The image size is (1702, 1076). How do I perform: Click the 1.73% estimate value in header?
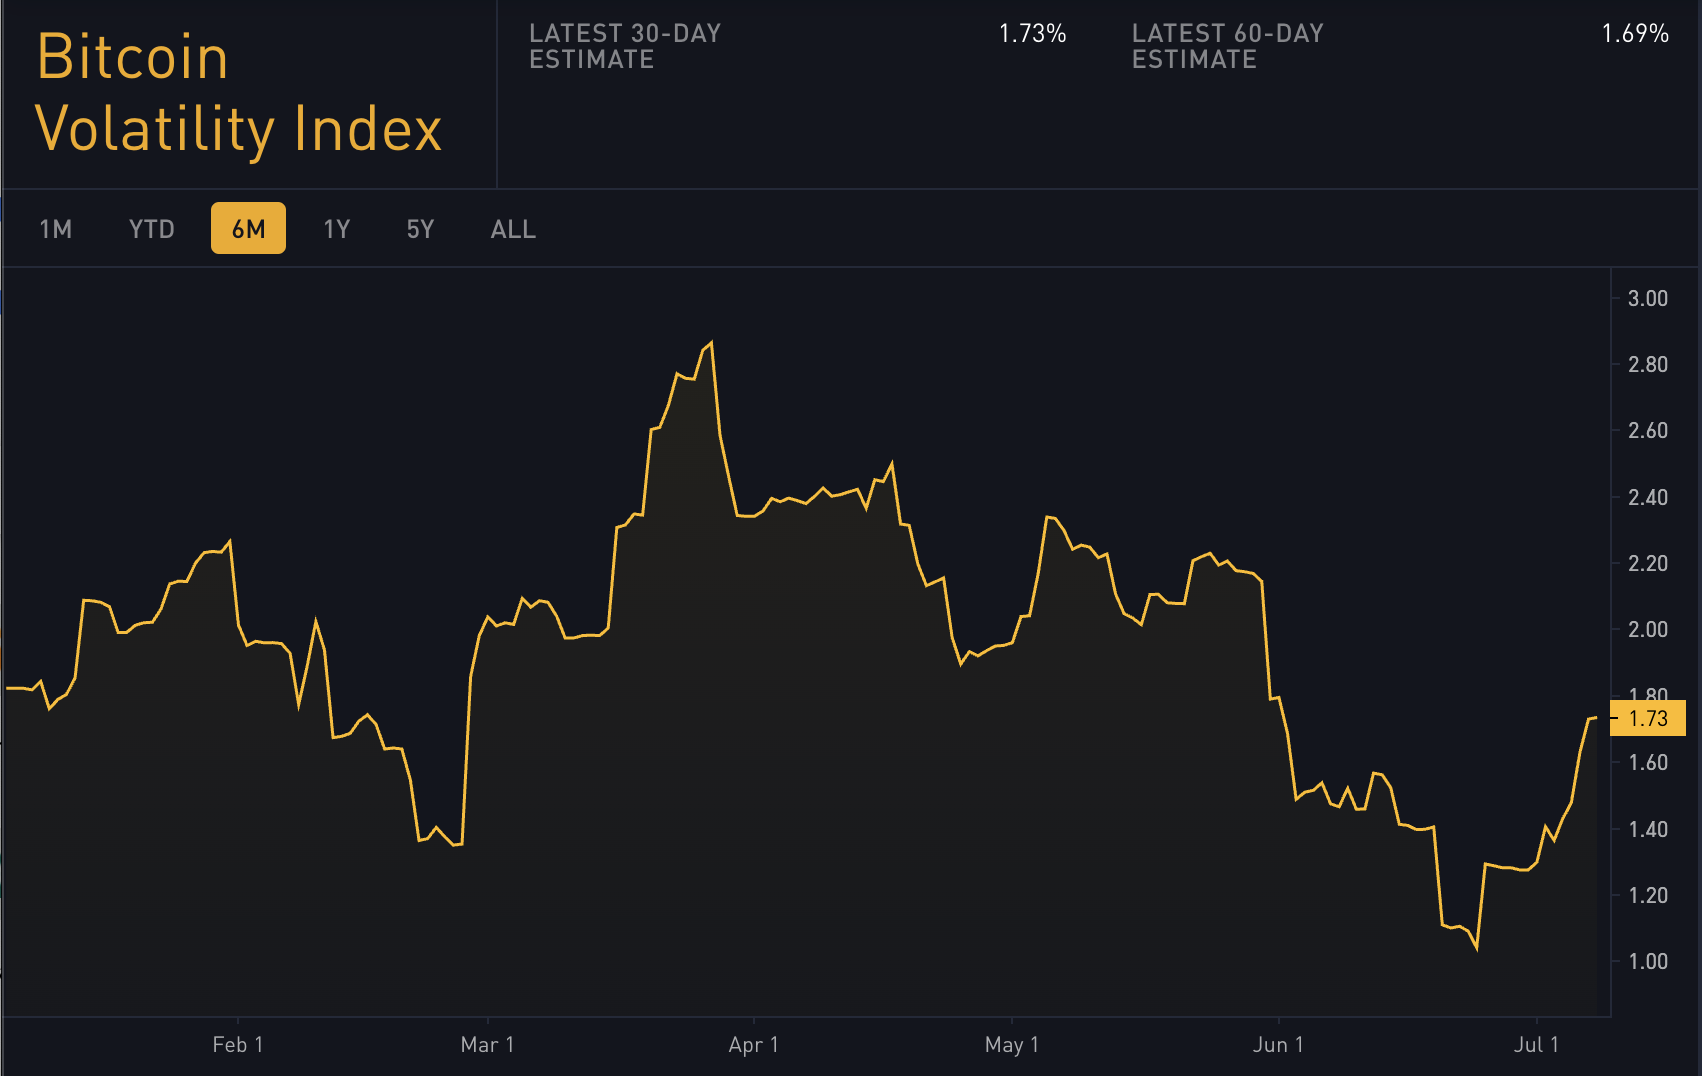point(1032,34)
